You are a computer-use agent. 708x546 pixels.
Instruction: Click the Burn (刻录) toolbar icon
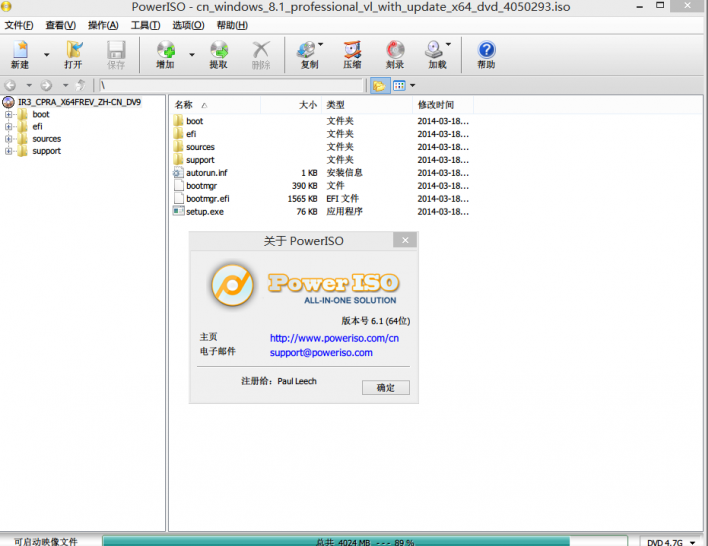coord(395,55)
